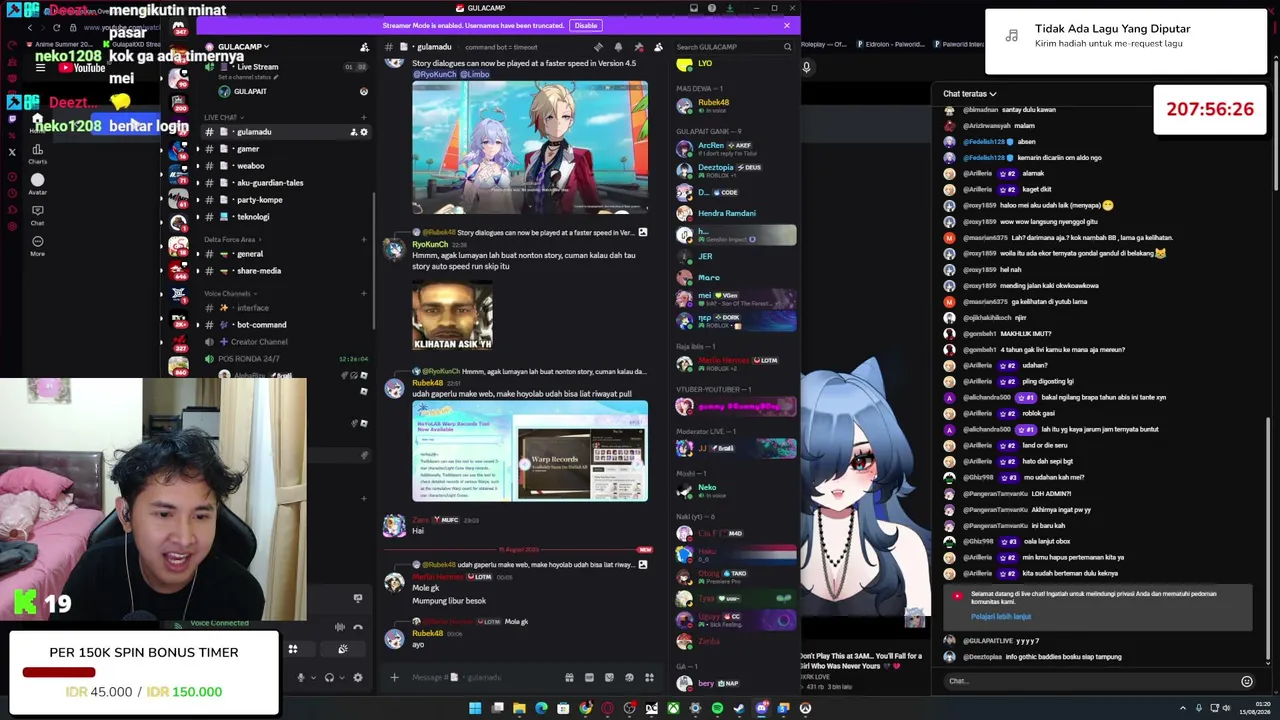Open Discord user settings gear
Screen dimensions: 1280x720
pyautogui.click(x=358, y=678)
